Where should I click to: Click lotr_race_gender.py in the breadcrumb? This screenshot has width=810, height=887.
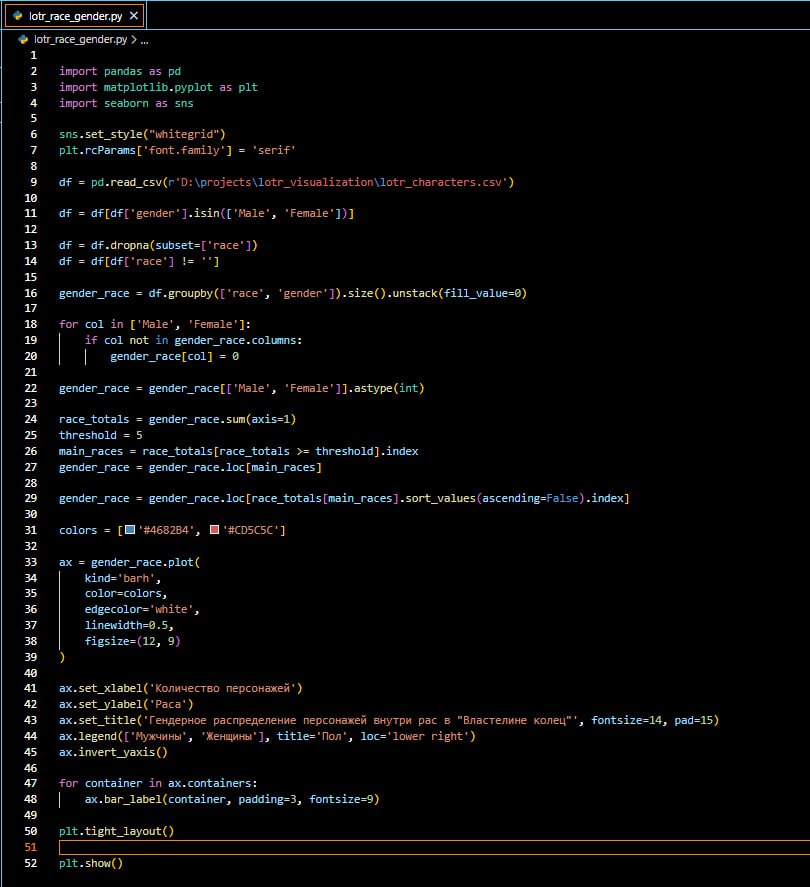[80, 40]
